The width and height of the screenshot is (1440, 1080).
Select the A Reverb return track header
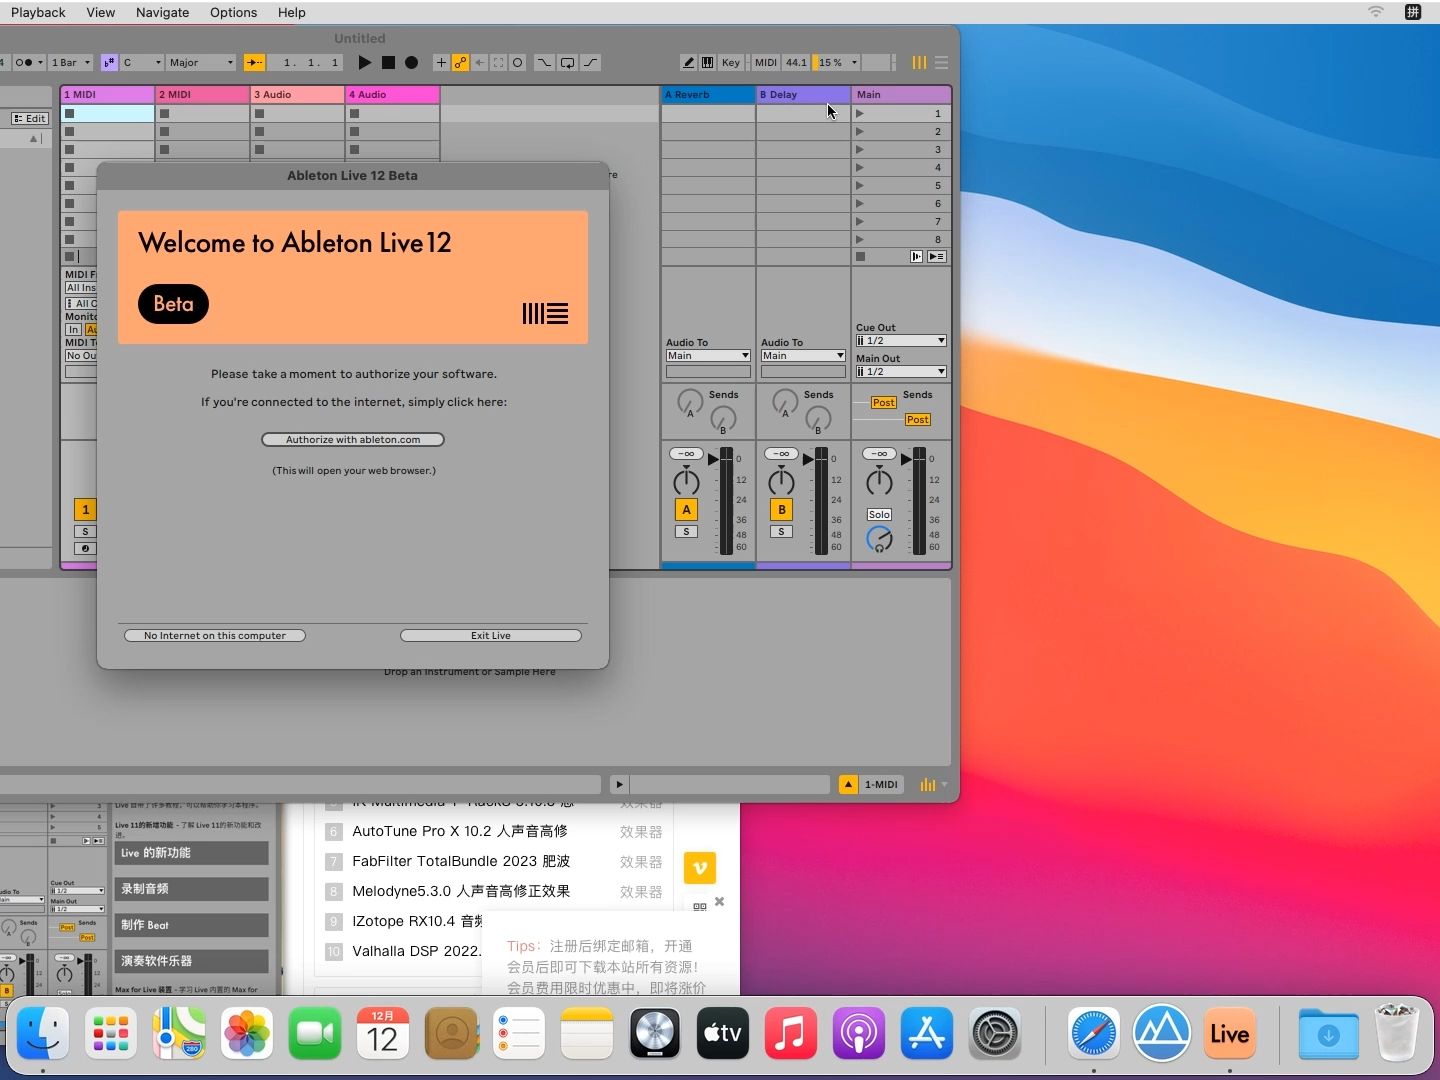(708, 94)
